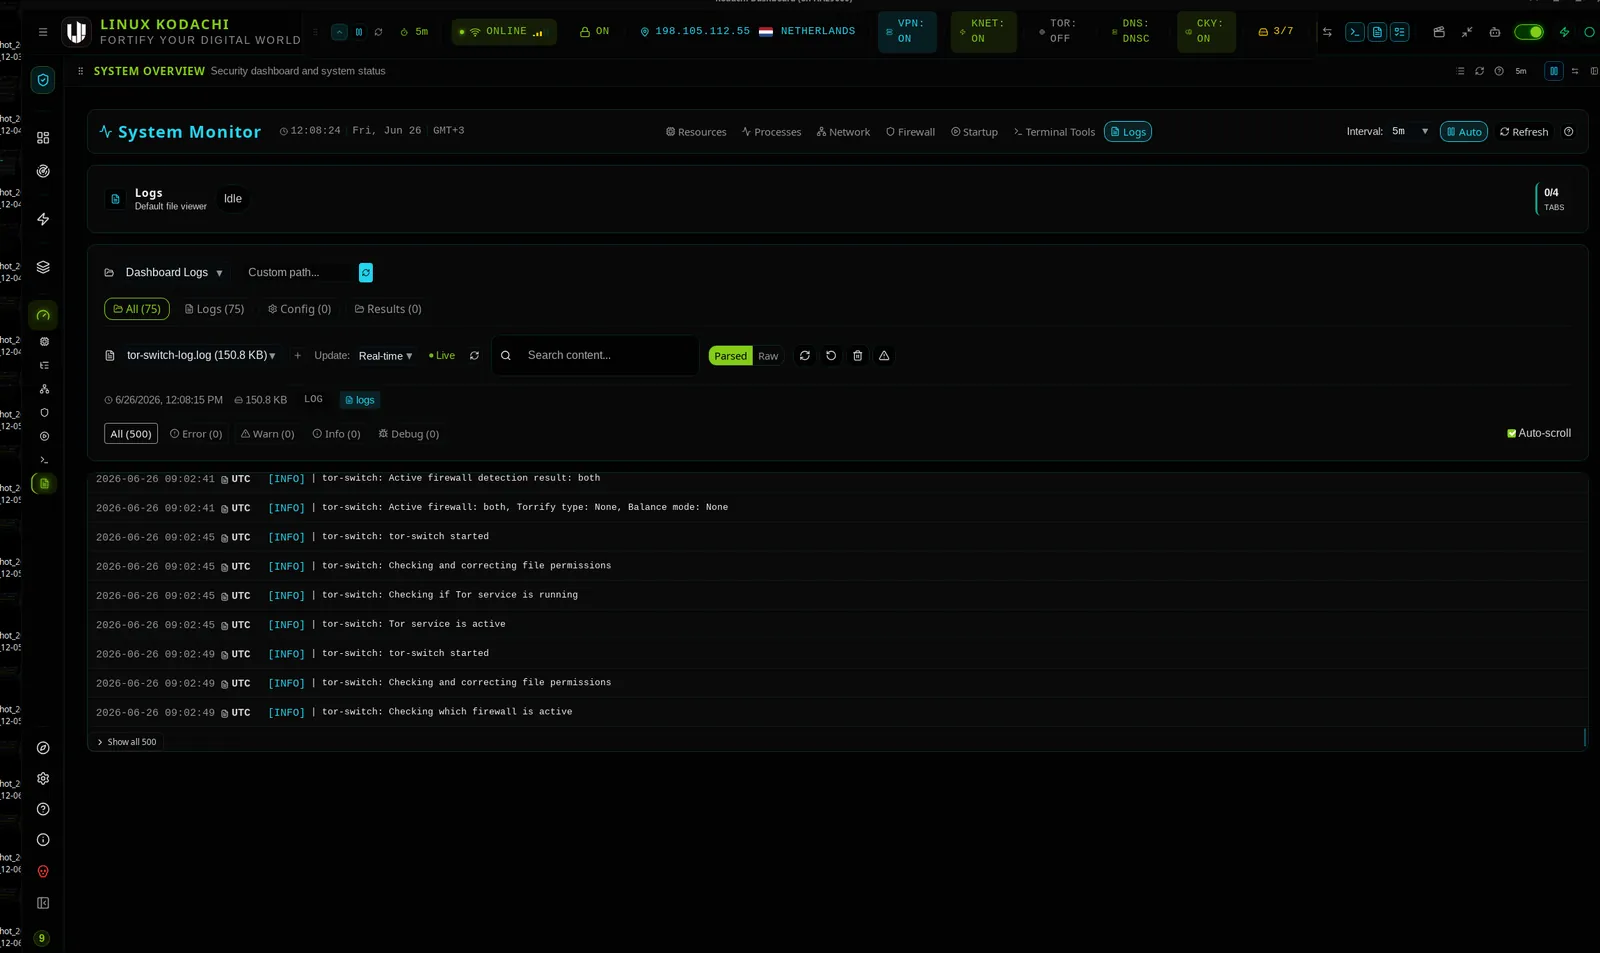Image resolution: width=1600 pixels, height=953 pixels.
Task: Click the inward arrows minimize icon
Action: pos(1467,32)
